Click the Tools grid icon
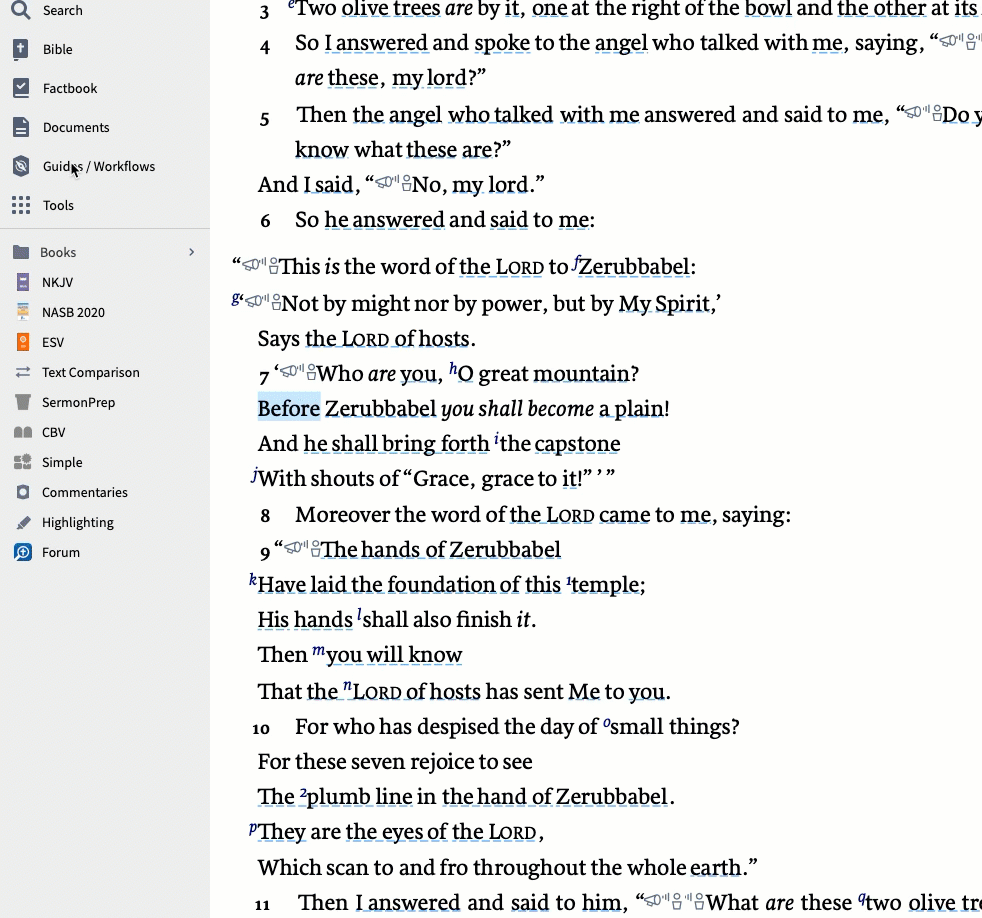 click(x=21, y=205)
